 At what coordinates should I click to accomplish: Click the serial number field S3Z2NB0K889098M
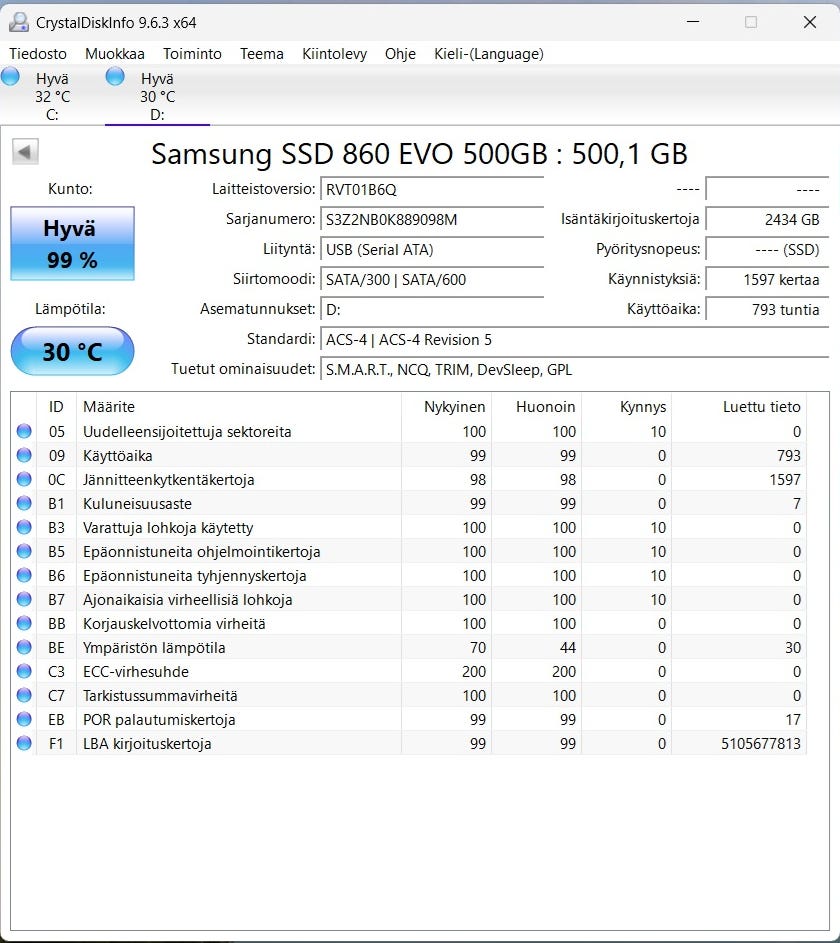(432, 220)
